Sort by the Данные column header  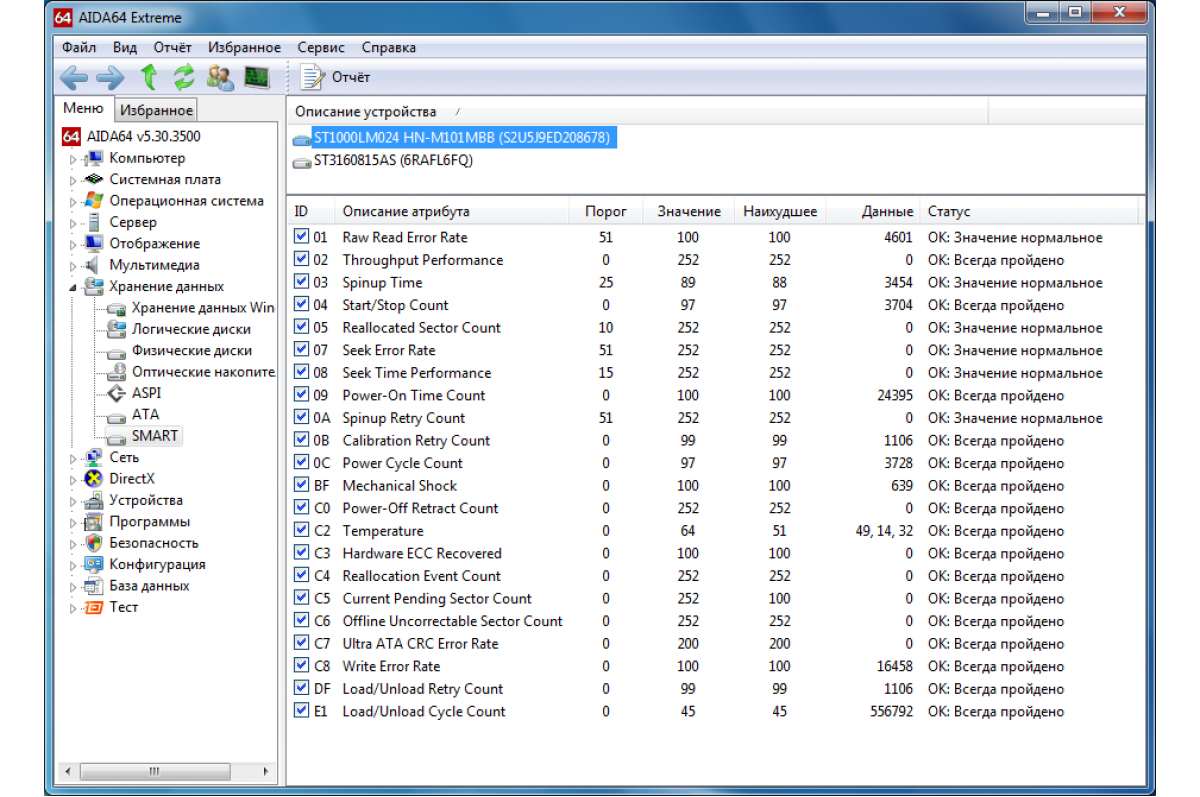(873, 212)
